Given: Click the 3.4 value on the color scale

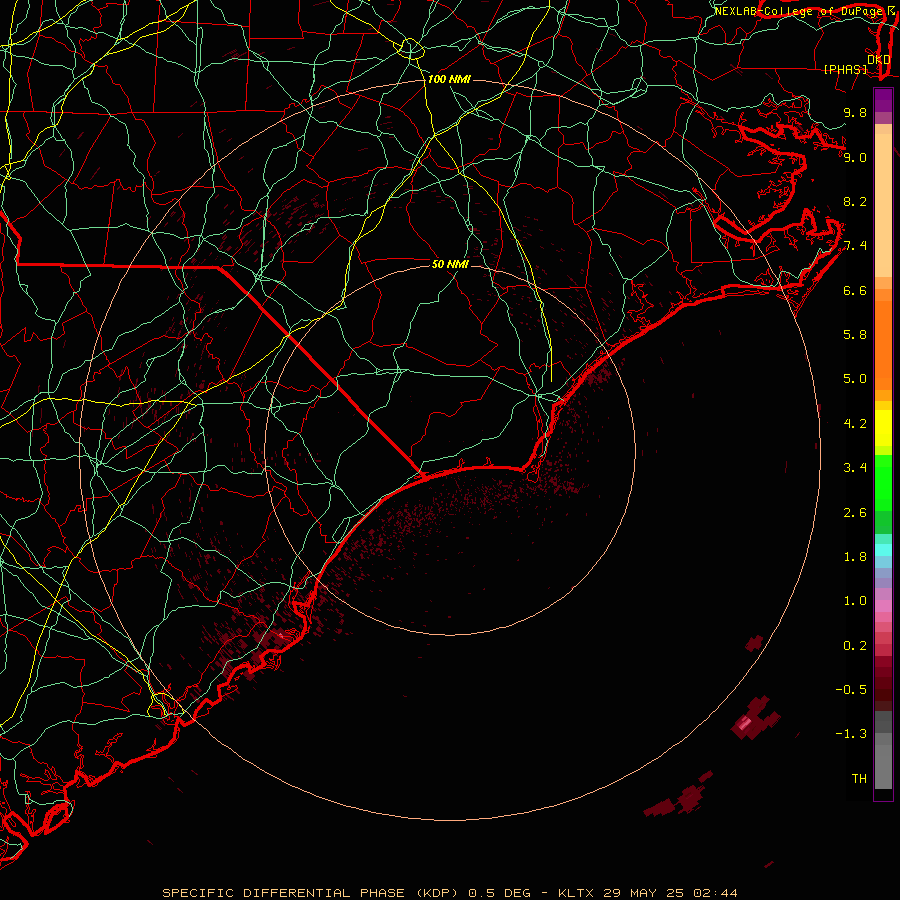Looking at the screenshot, I should click(855, 468).
